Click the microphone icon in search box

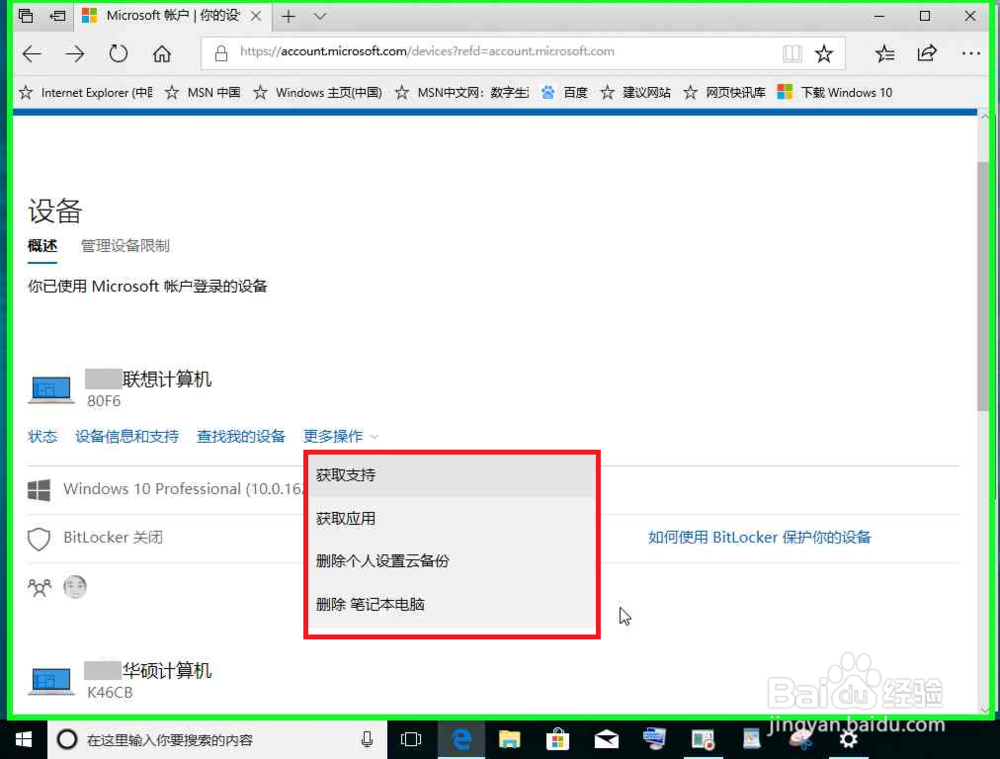coord(367,740)
